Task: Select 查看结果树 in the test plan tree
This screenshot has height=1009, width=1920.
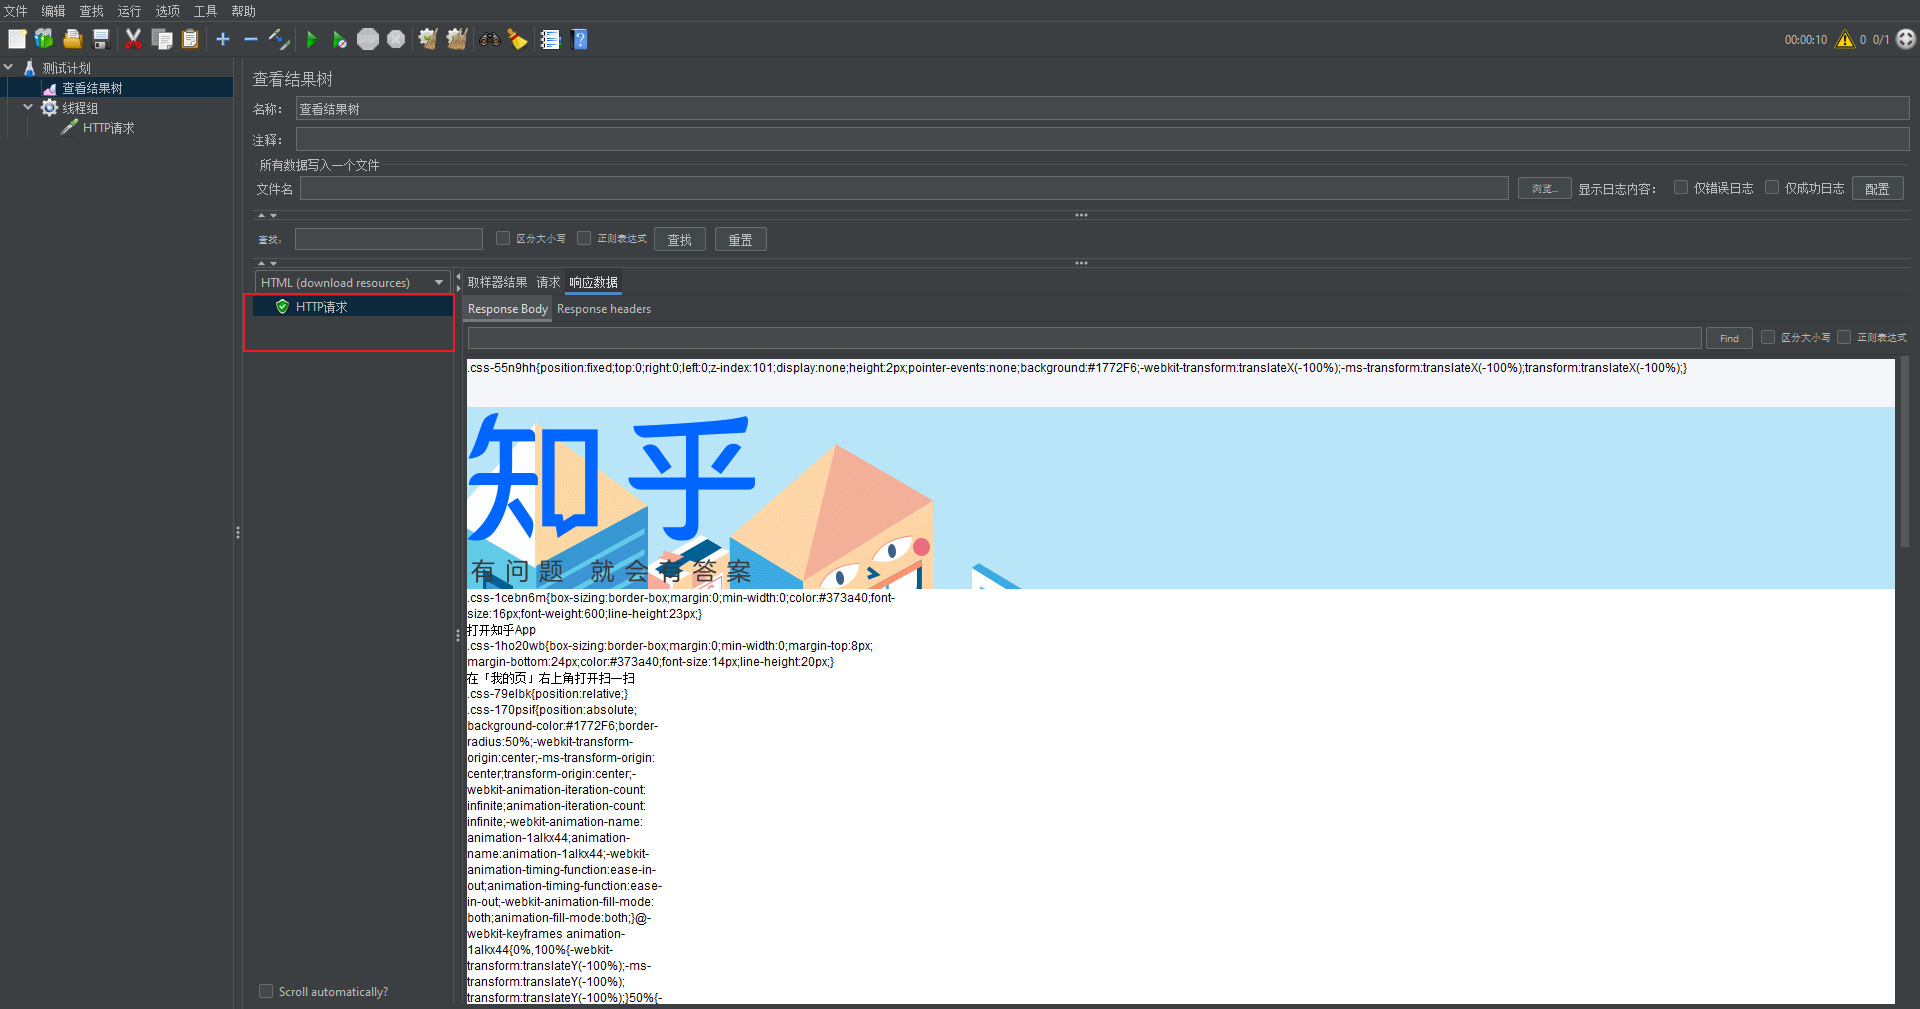Action: tap(92, 88)
